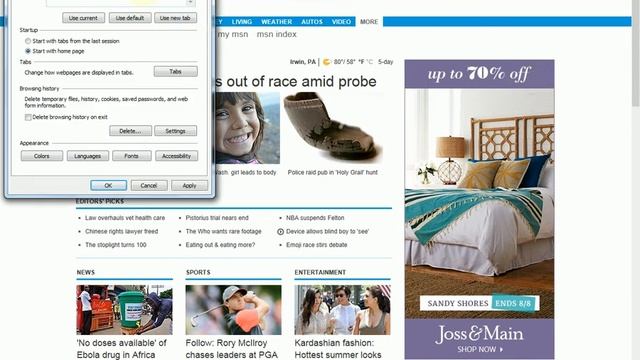Open Kardashian fashion: Hottest summer looks headline

coord(338,349)
